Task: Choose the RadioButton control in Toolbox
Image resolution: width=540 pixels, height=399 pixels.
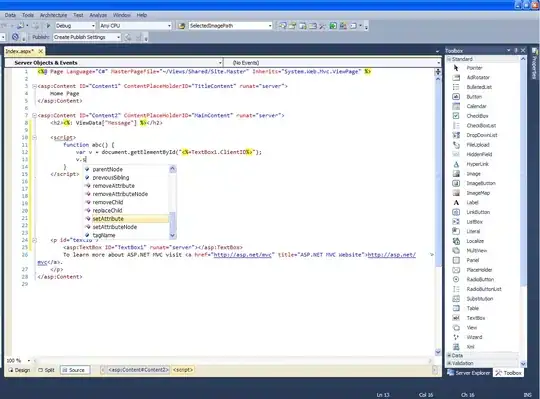Action: [x=473, y=279]
